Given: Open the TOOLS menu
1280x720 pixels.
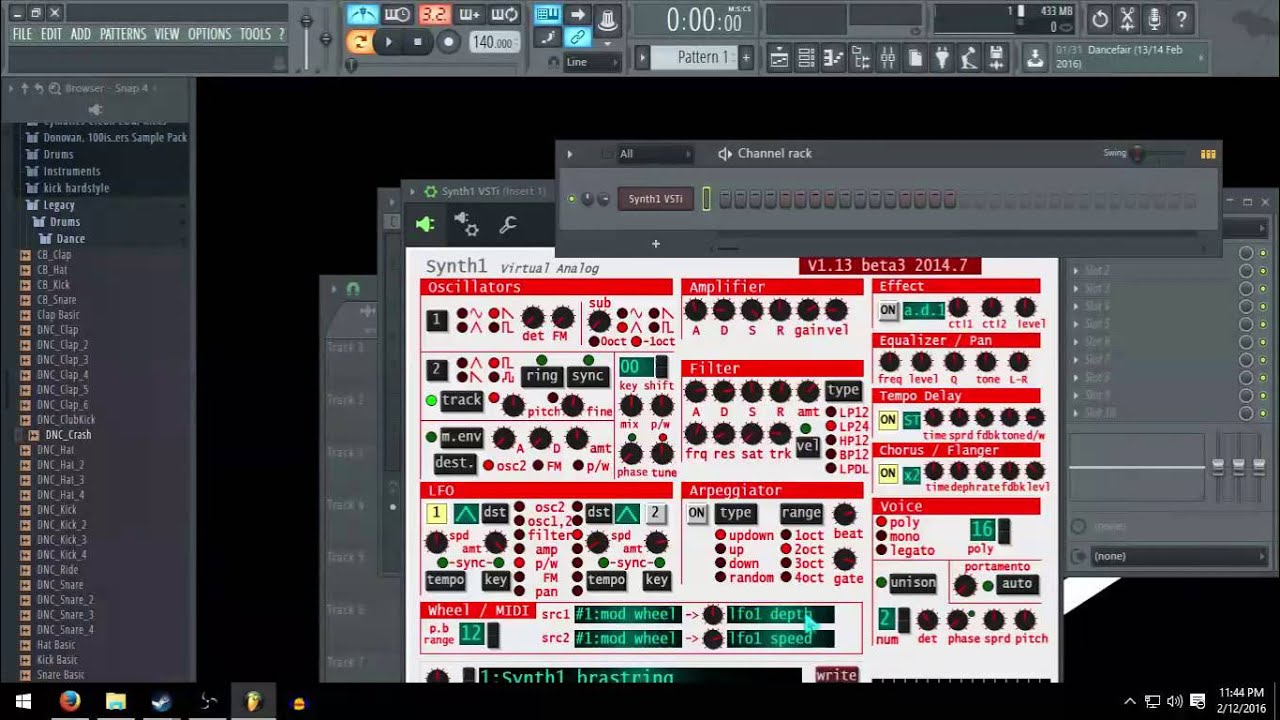Looking at the screenshot, I should click(255, 34).
